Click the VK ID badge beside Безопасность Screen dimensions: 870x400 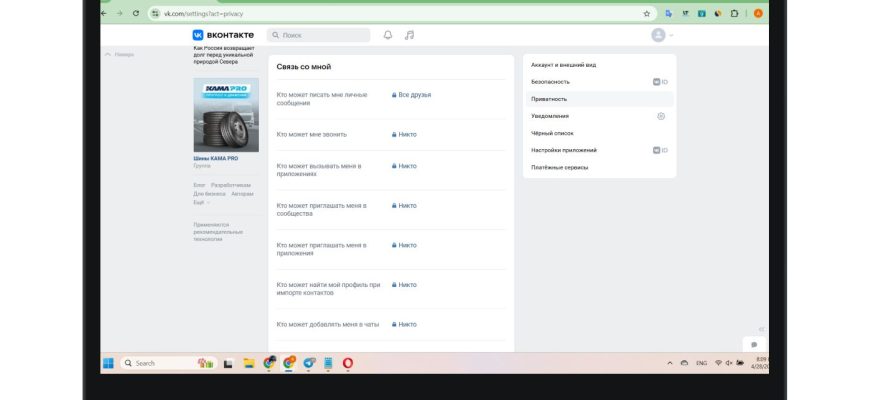tap(659, 81)
